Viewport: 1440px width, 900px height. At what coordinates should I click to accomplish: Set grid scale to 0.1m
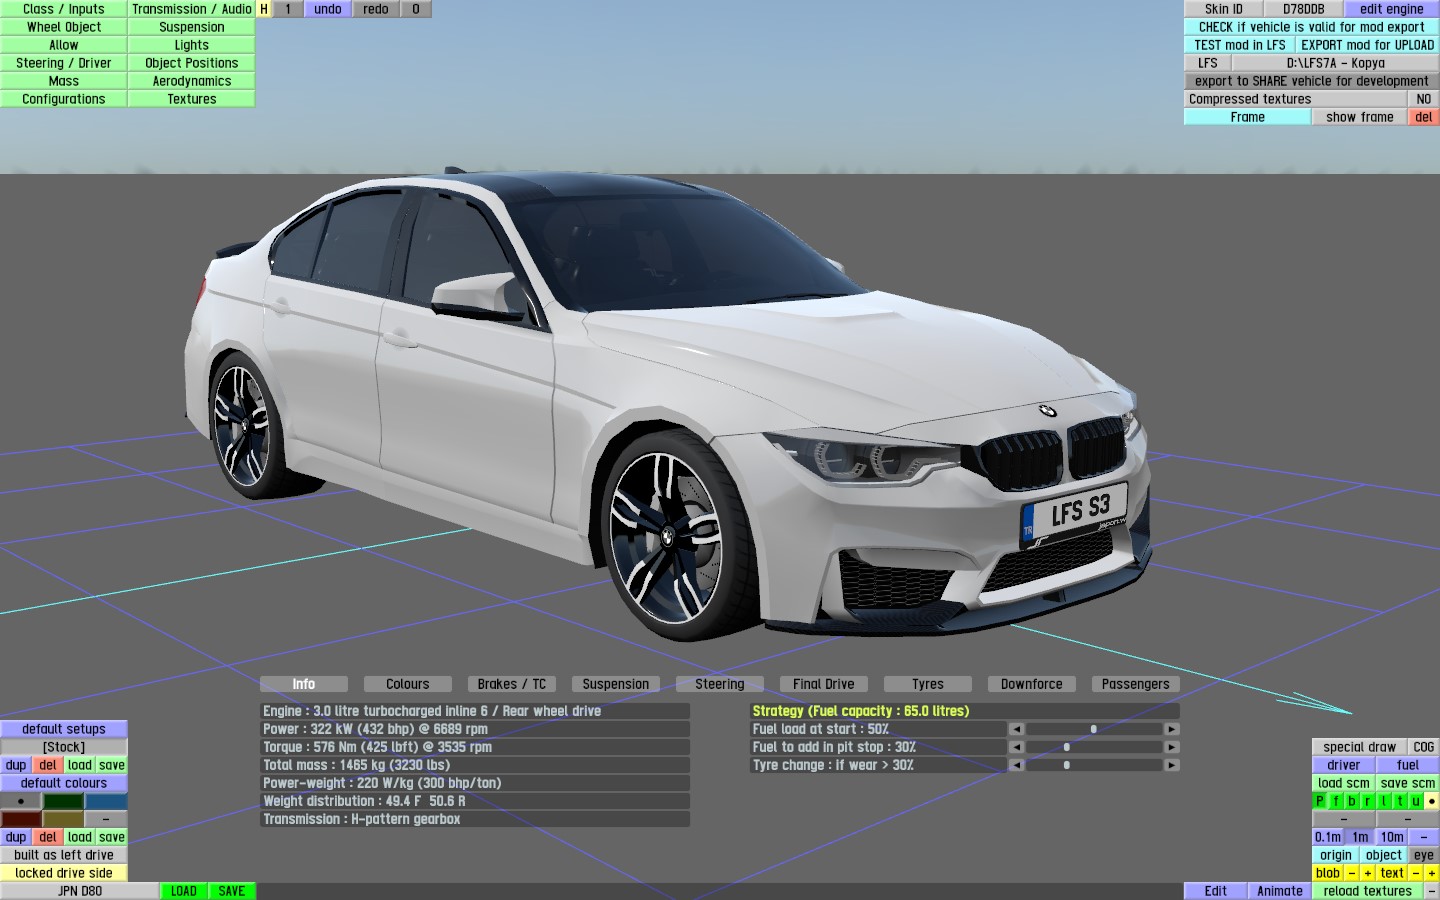1328,837
